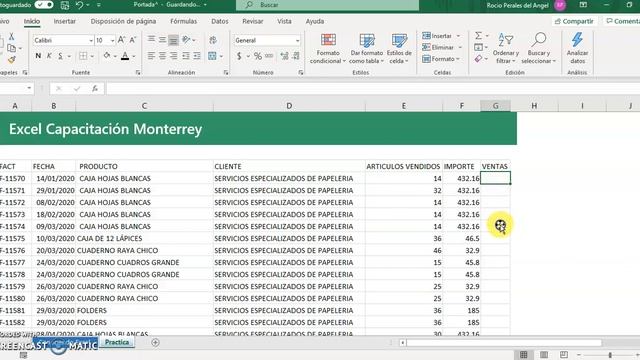The width and height of the screenshot is (640, 360).
Task: Toggle Underline (S) formatting
Action: click(60, 56)
